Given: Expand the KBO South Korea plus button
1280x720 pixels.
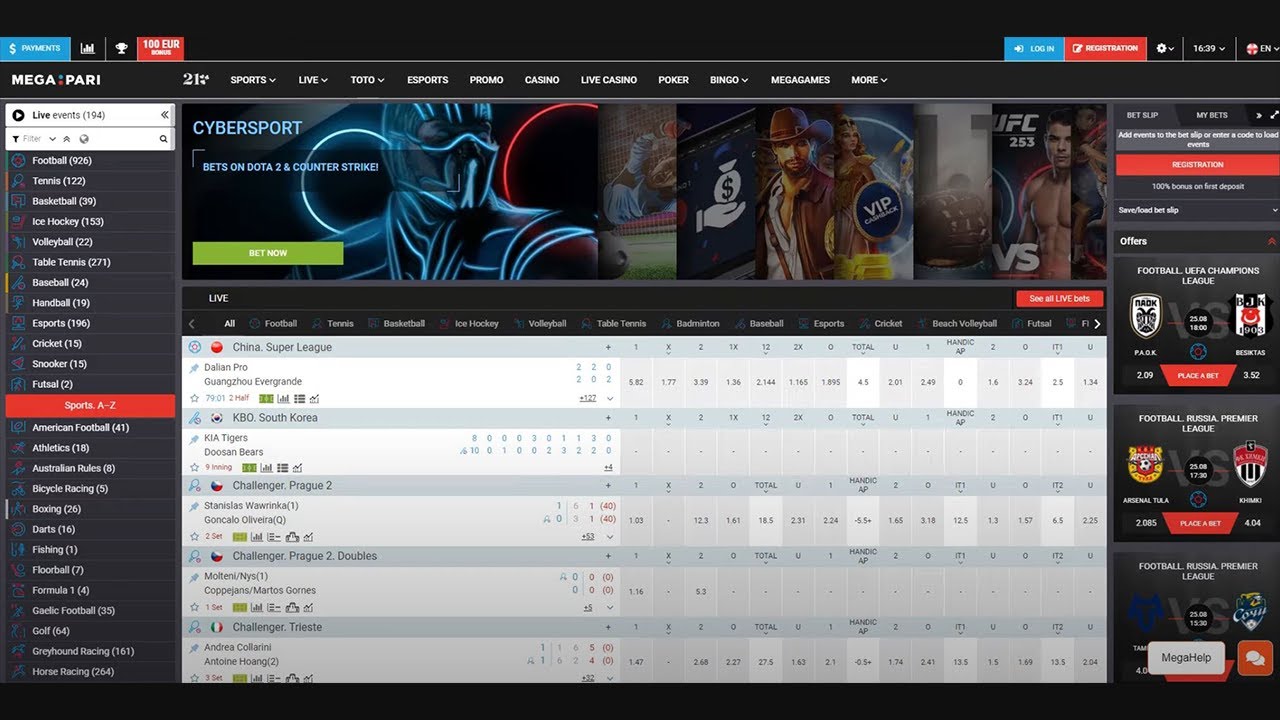Looking at the screenshot, I should [608, 418].
